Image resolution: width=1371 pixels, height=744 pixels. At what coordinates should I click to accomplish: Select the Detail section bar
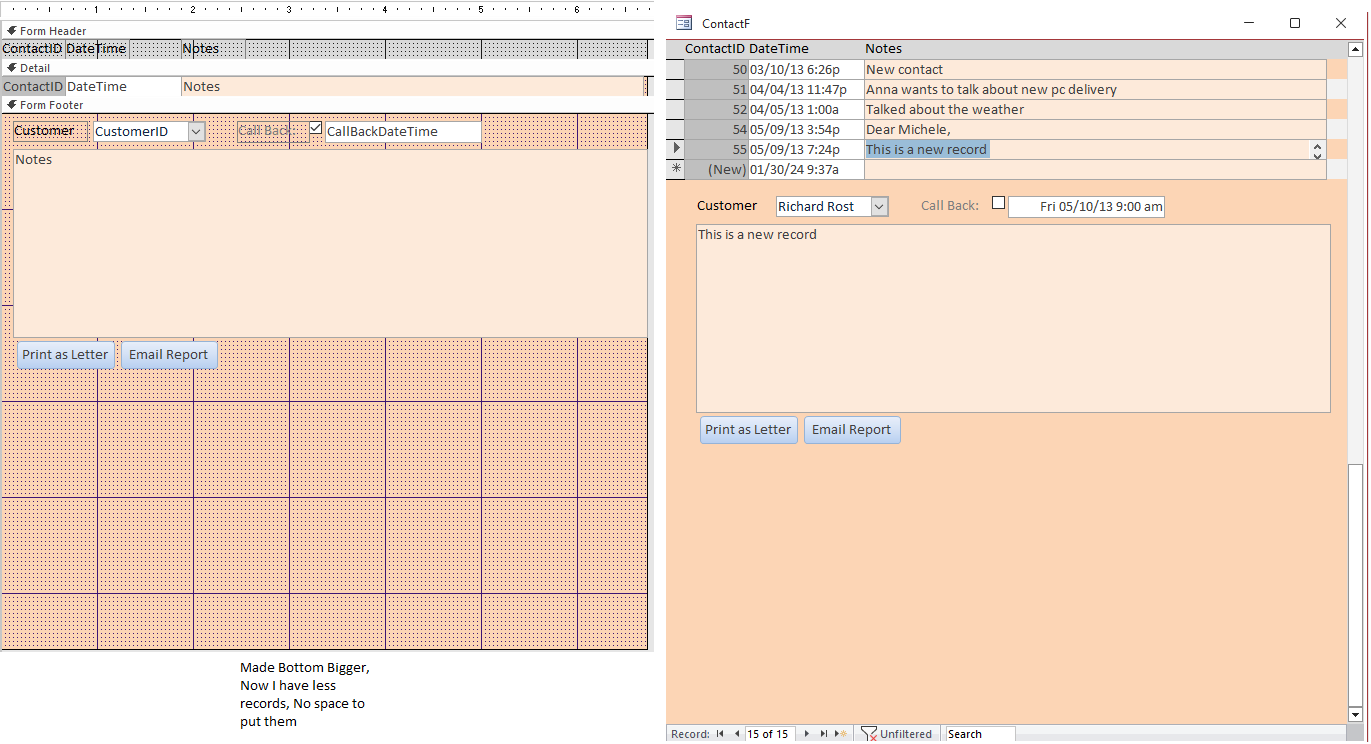(35, 68)
